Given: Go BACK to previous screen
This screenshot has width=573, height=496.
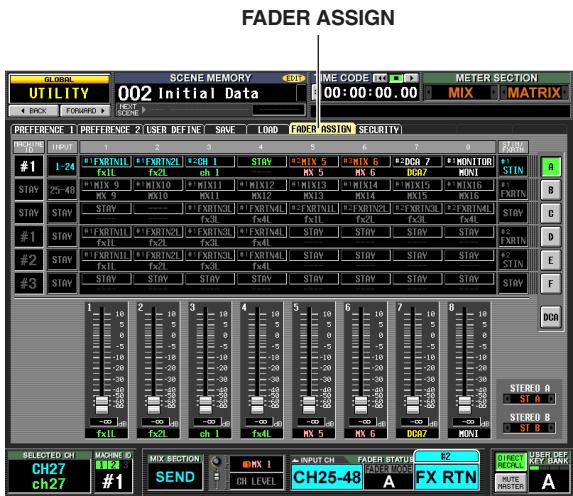Looking at the screenshot, I should pos(34,110).
